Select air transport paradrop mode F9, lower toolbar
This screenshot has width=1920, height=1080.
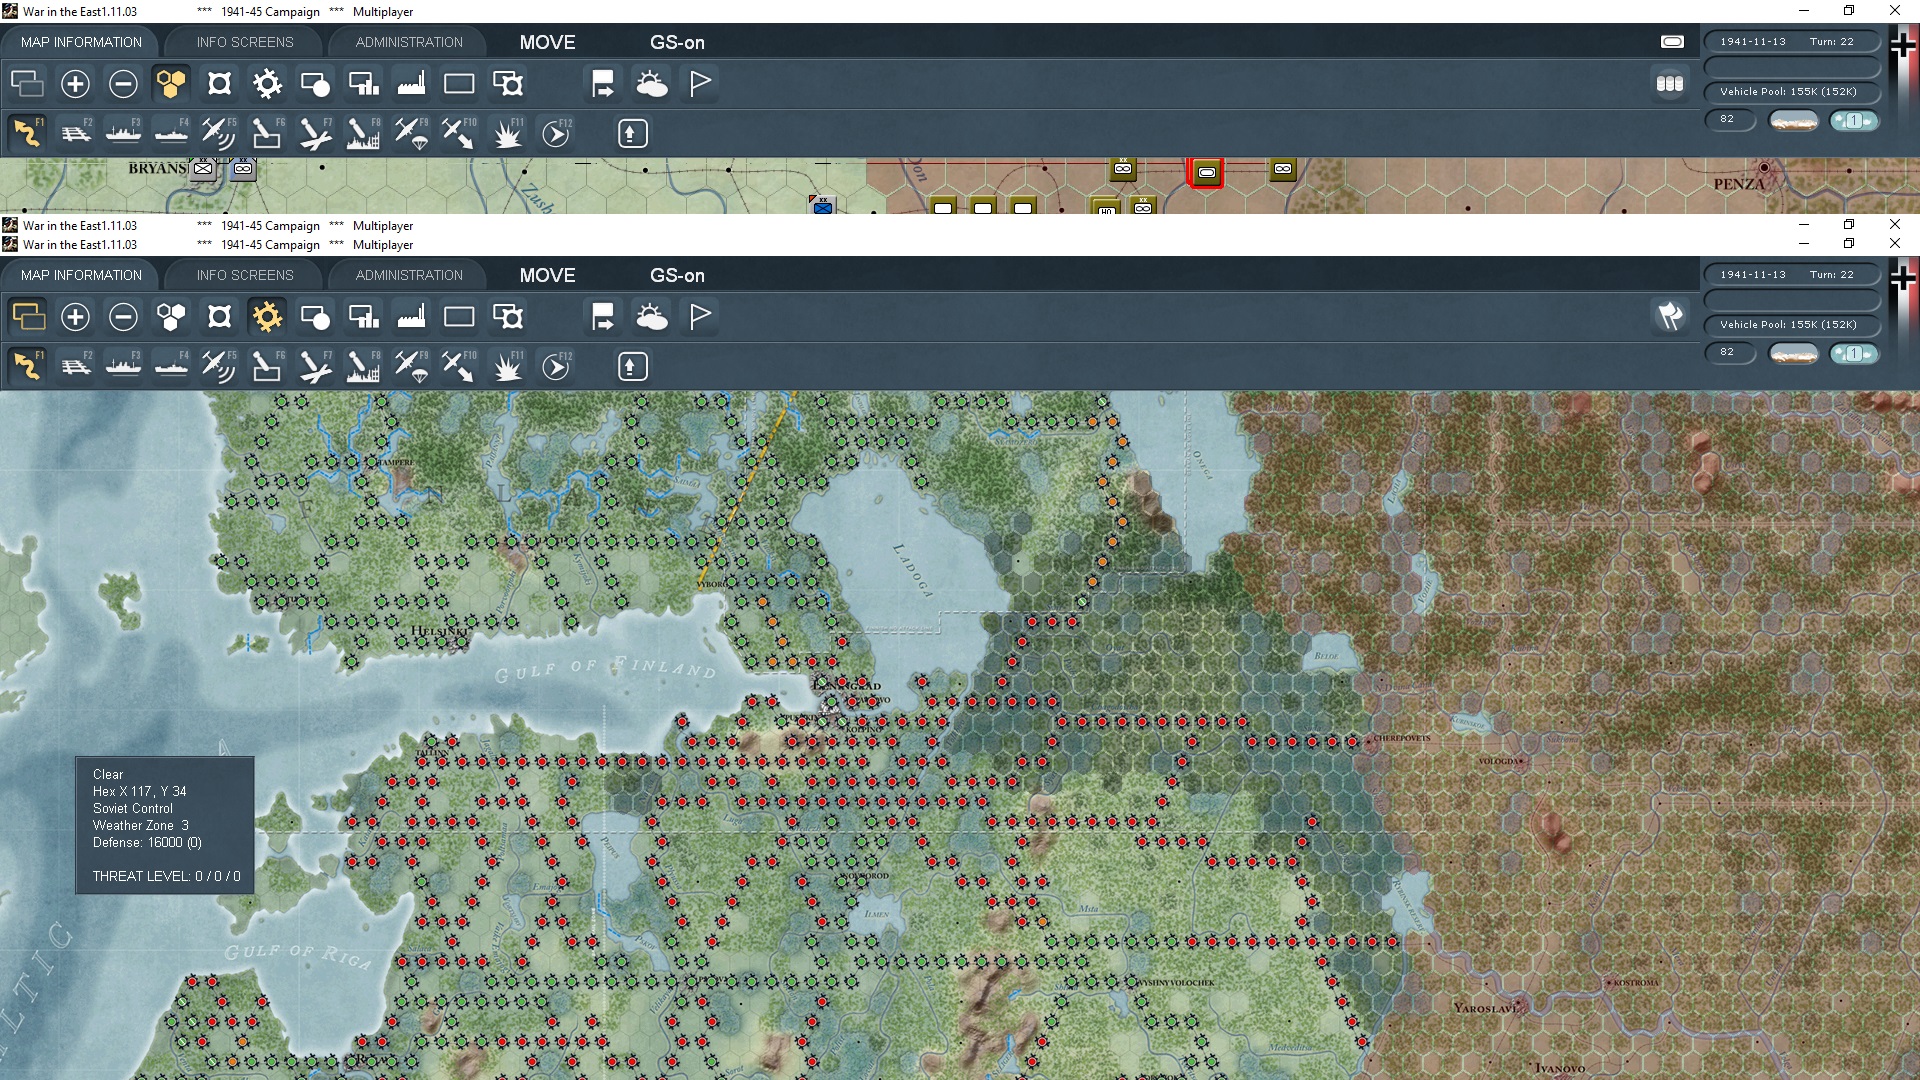click(x=411, y=367)
